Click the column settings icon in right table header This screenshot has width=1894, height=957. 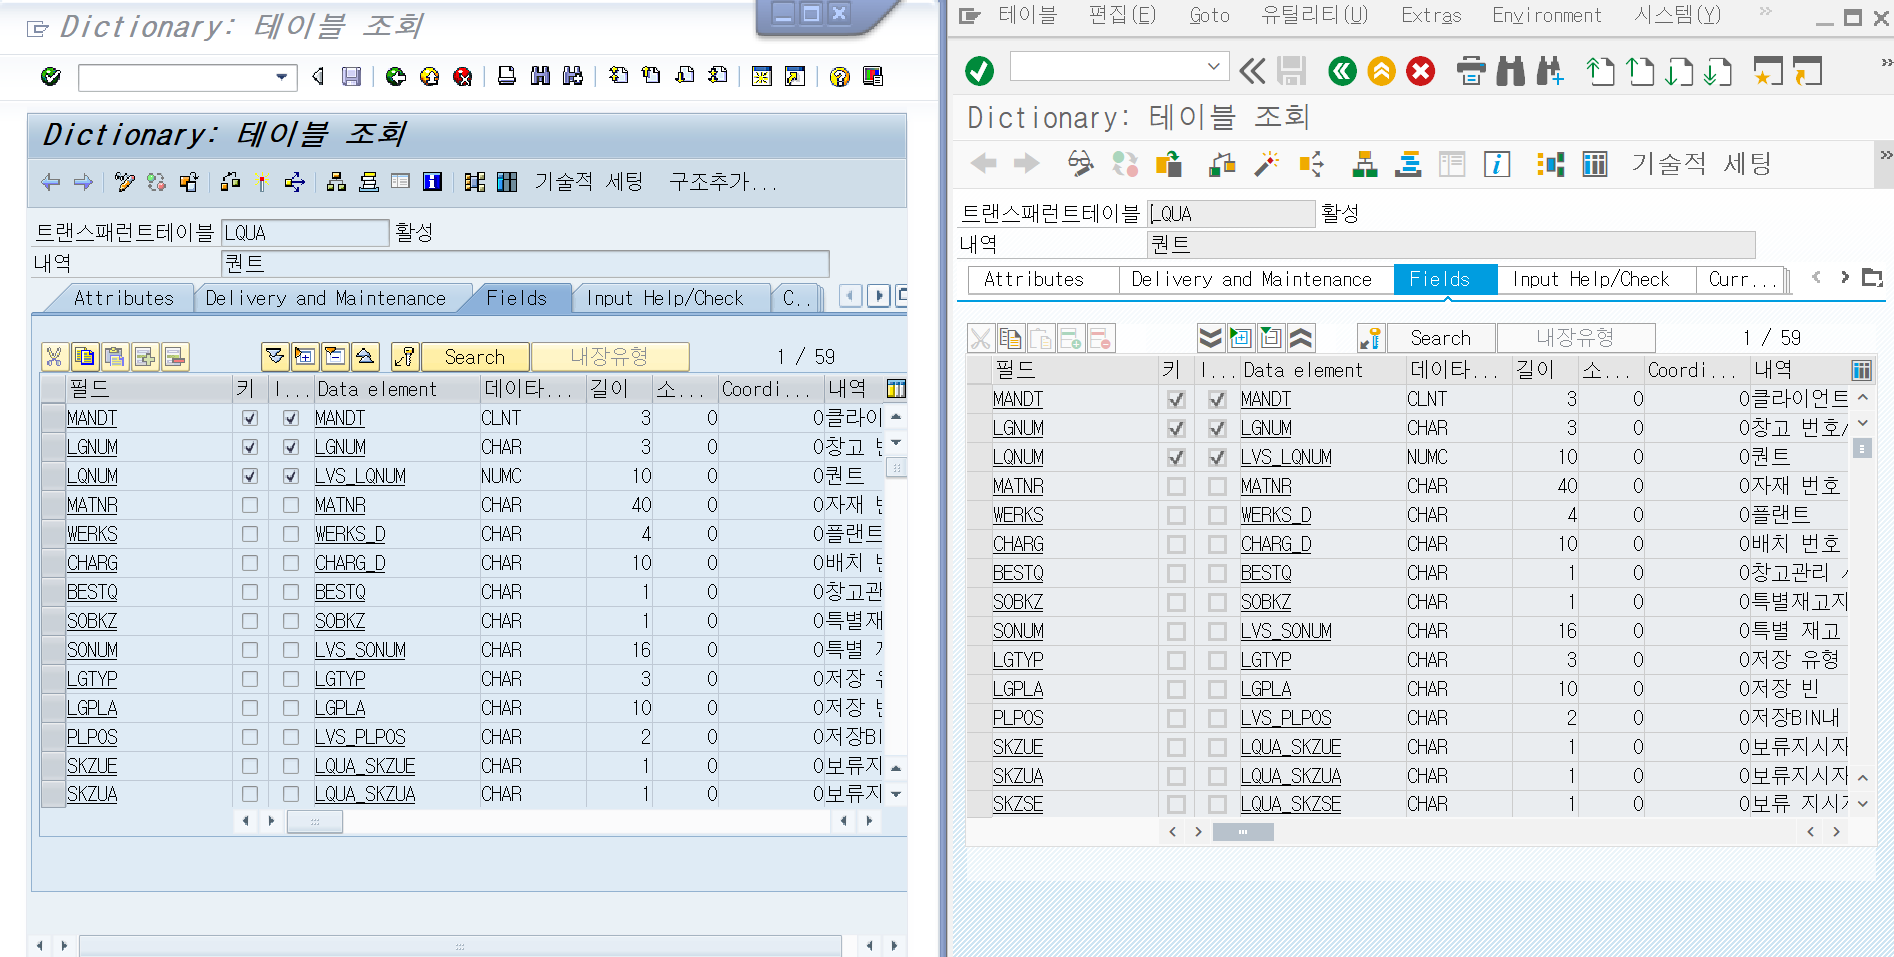pyautogui.click(x=1861, y=370)
